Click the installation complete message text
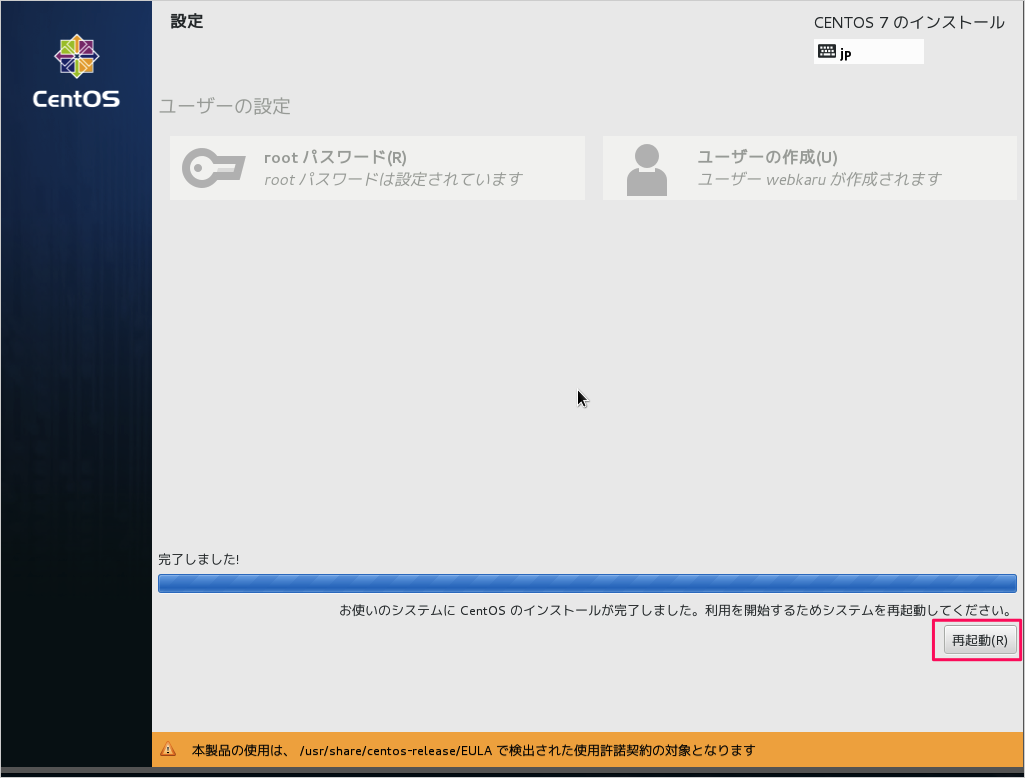The width and height of the screenshot is (1025, 778). click(675, 610)
